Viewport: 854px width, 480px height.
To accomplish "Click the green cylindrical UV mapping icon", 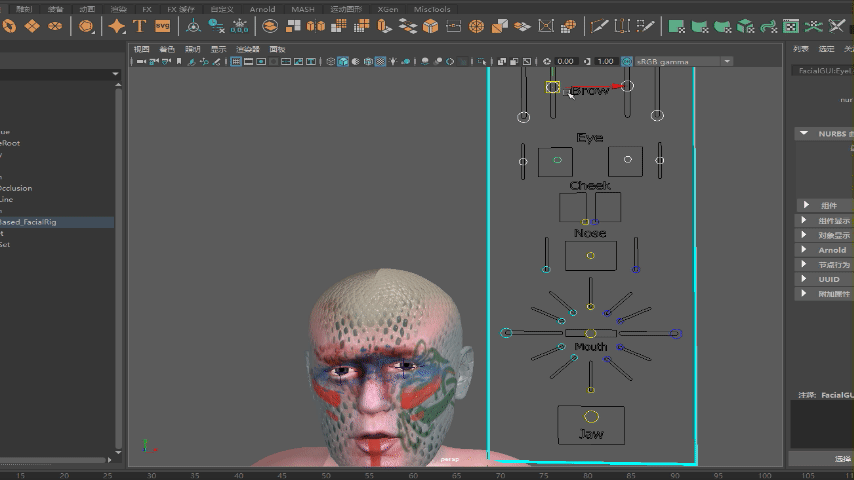I will pos(699,26).
